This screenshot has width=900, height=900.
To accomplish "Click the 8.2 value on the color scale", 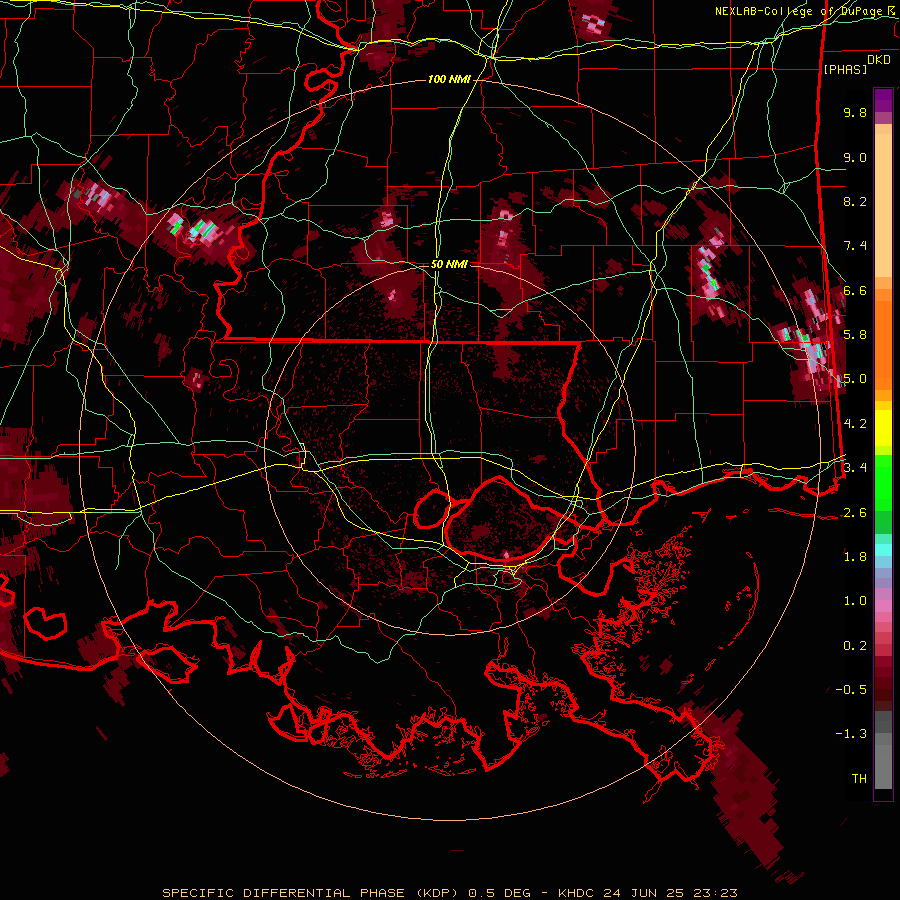I will click(x=855, y=201).
